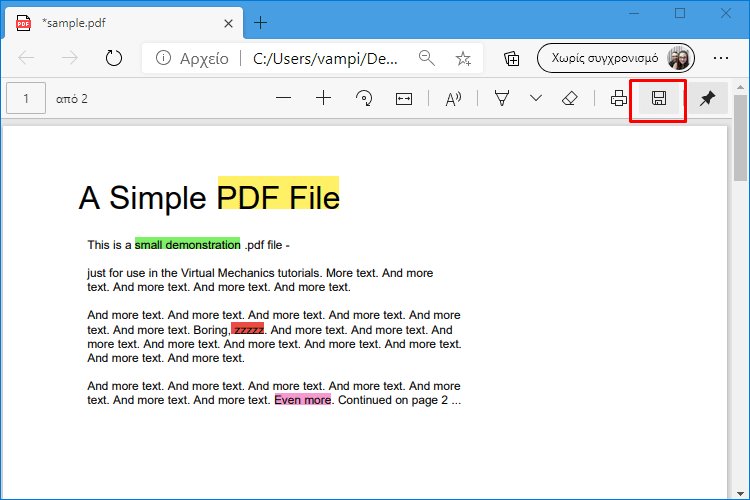This screenshot has height=500, width=750.
Task: Start Read Aloud for the PDF
Action: point(453,99)
